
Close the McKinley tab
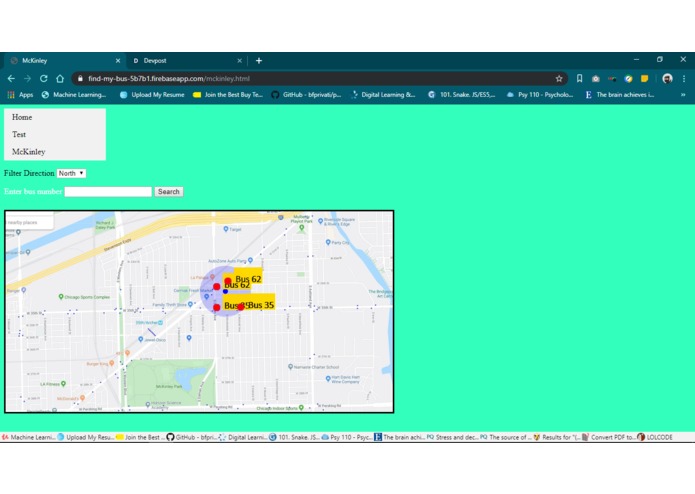118,61
